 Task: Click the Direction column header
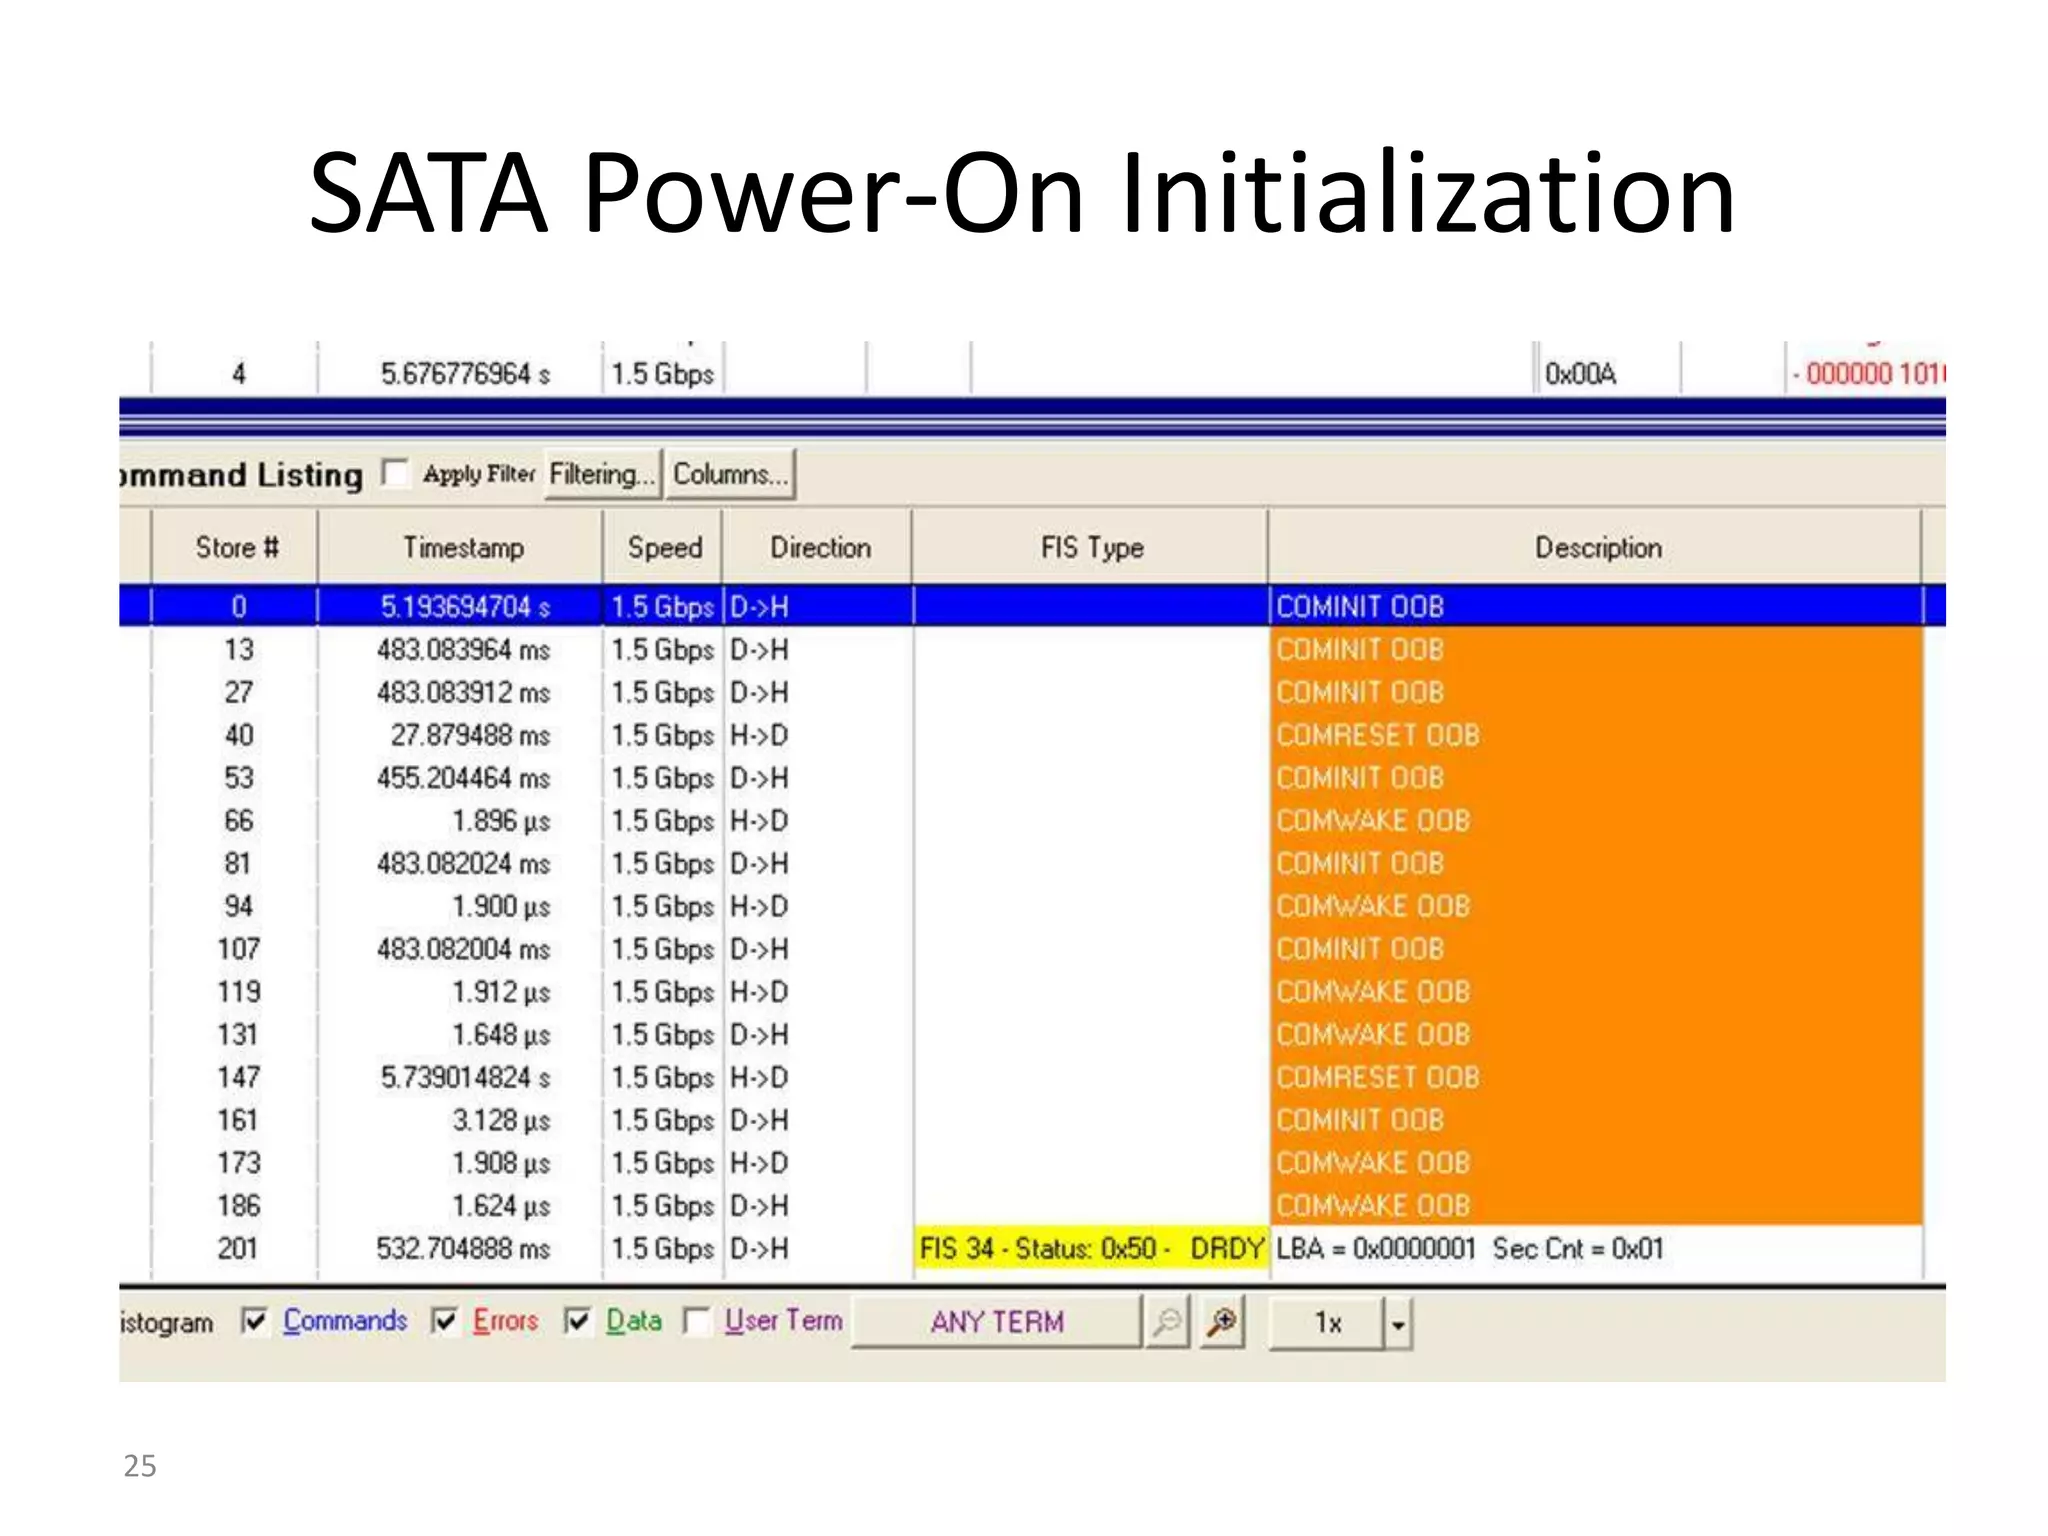click(x=820, y=548)
